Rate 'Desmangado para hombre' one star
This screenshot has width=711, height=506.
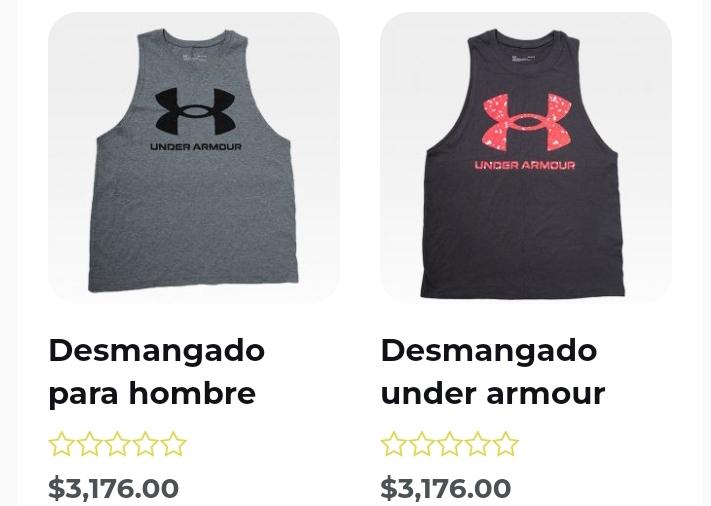[x=61, y=444]
